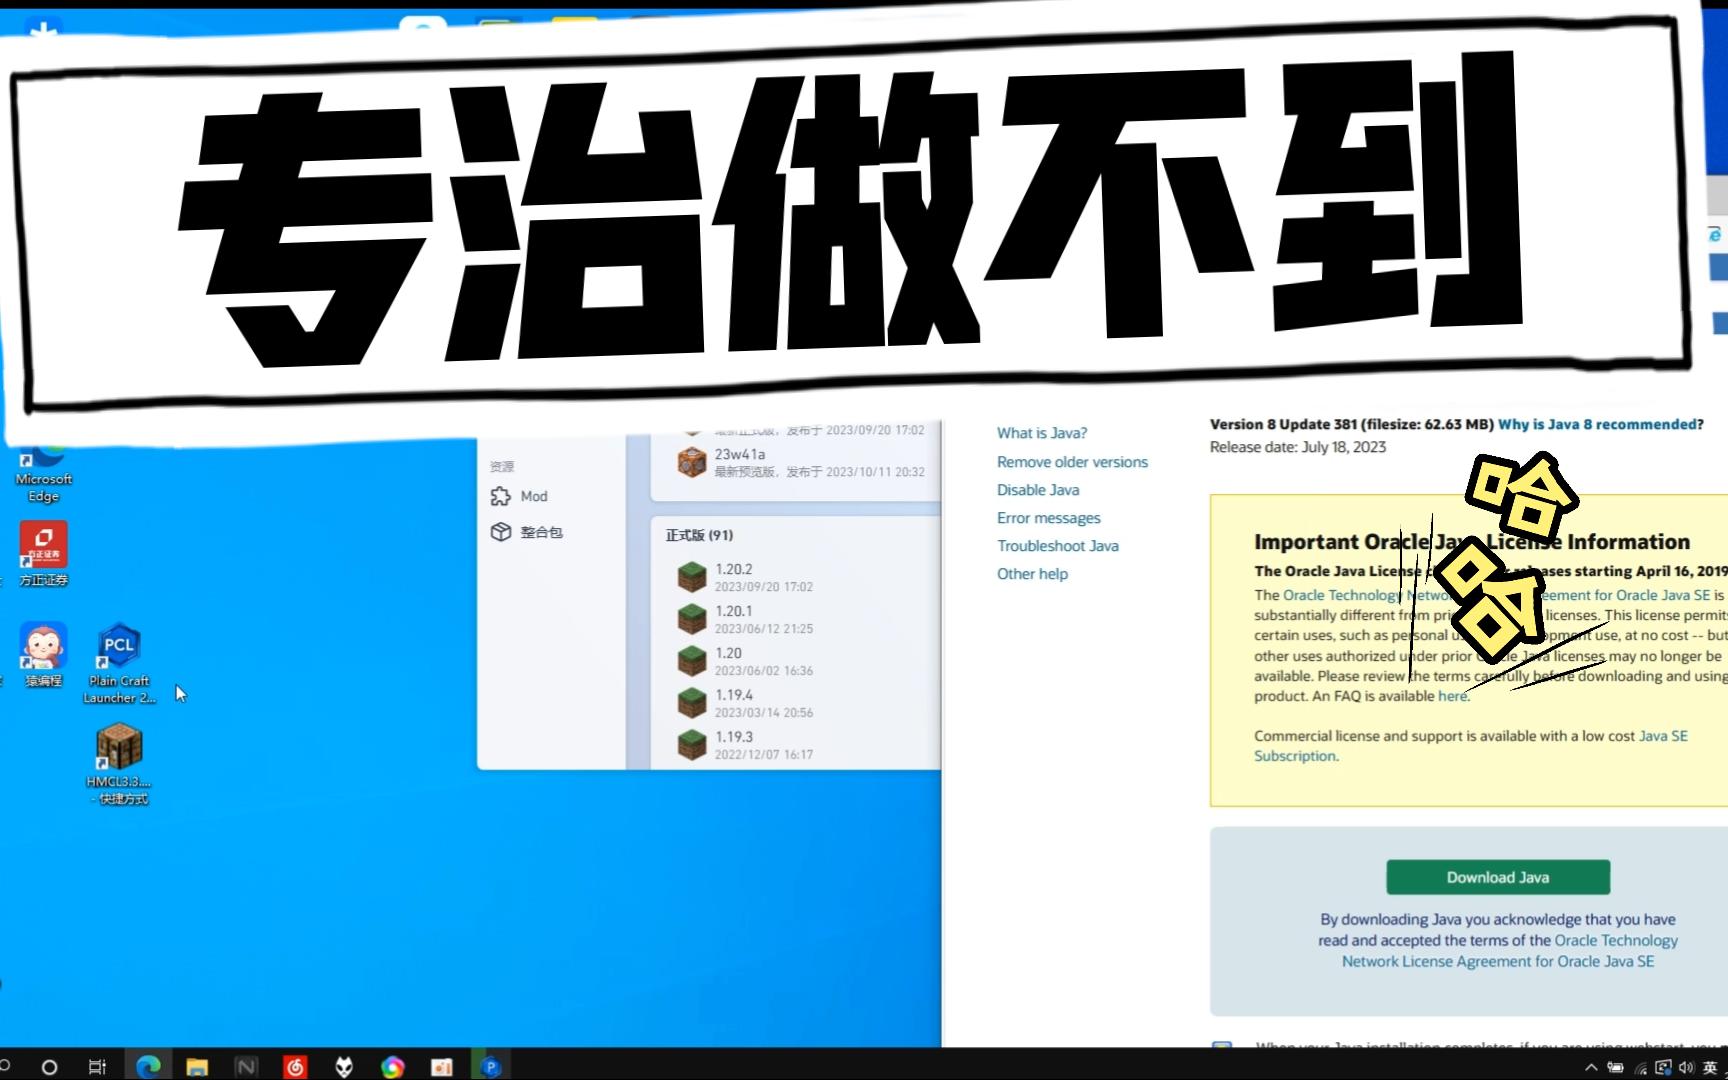Expand hidden icons in the system tray
The image size is (1728, 1080).
[1591, 1065]
